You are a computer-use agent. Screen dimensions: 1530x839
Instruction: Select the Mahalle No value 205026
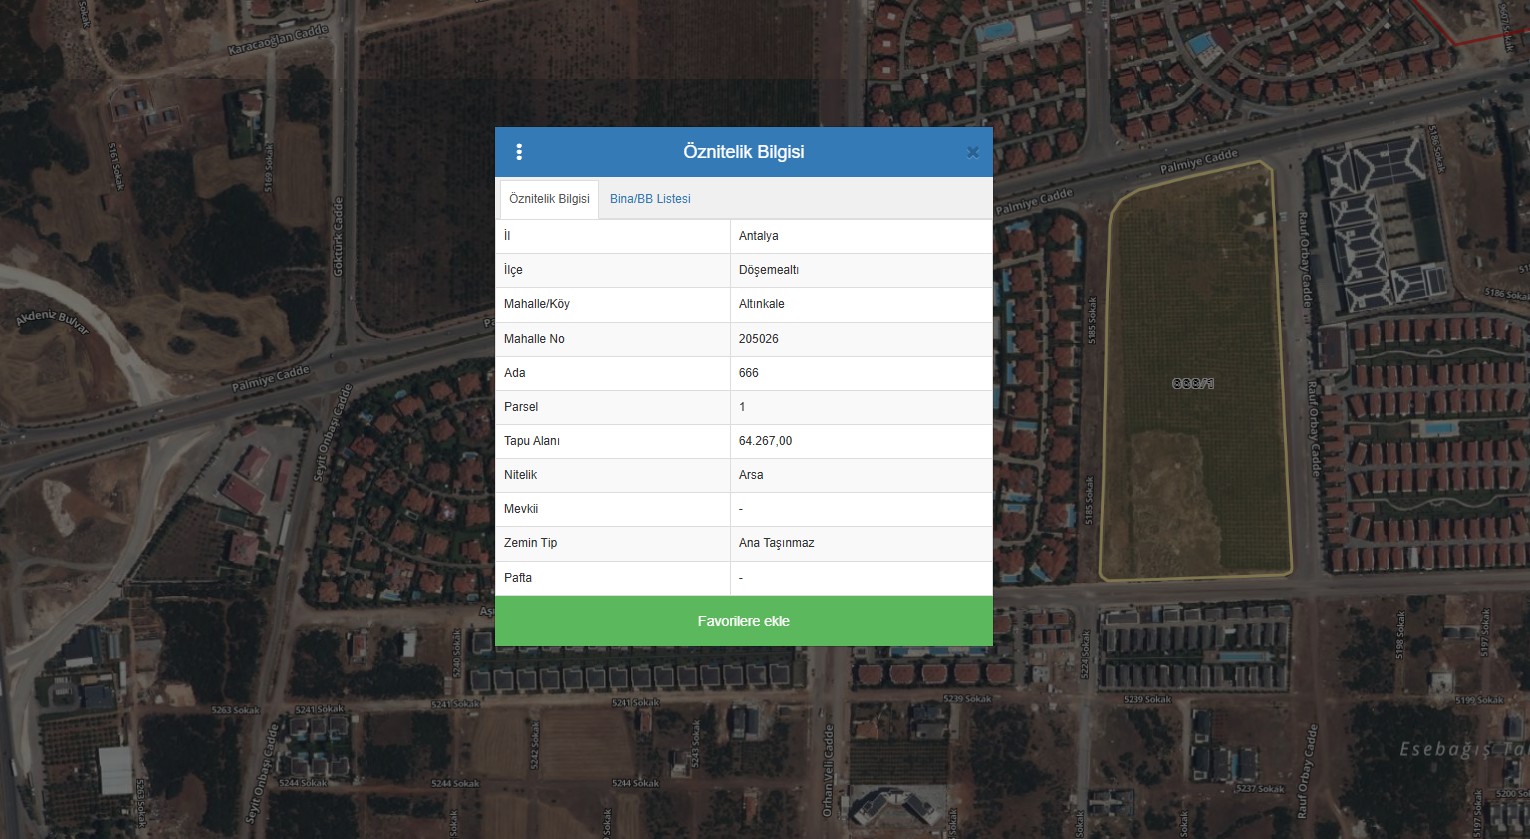(x=758, y=339)
